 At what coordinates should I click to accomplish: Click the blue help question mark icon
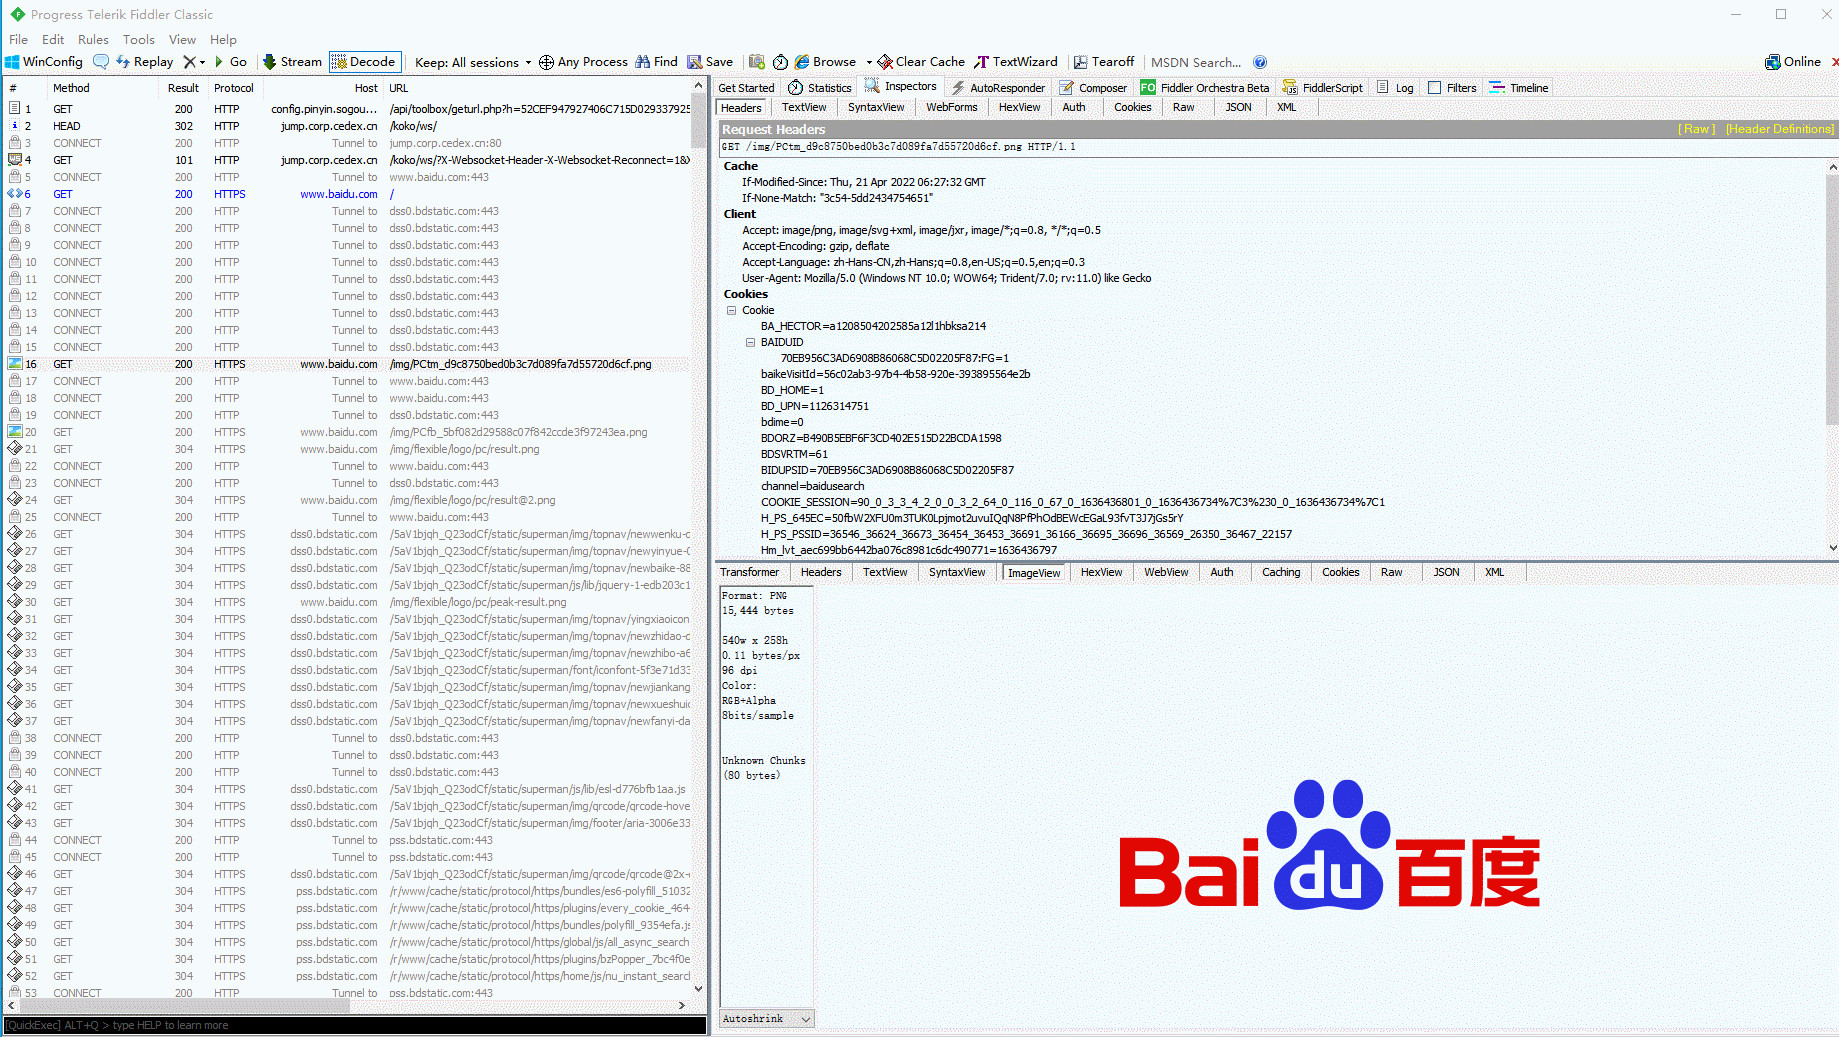1260,62
